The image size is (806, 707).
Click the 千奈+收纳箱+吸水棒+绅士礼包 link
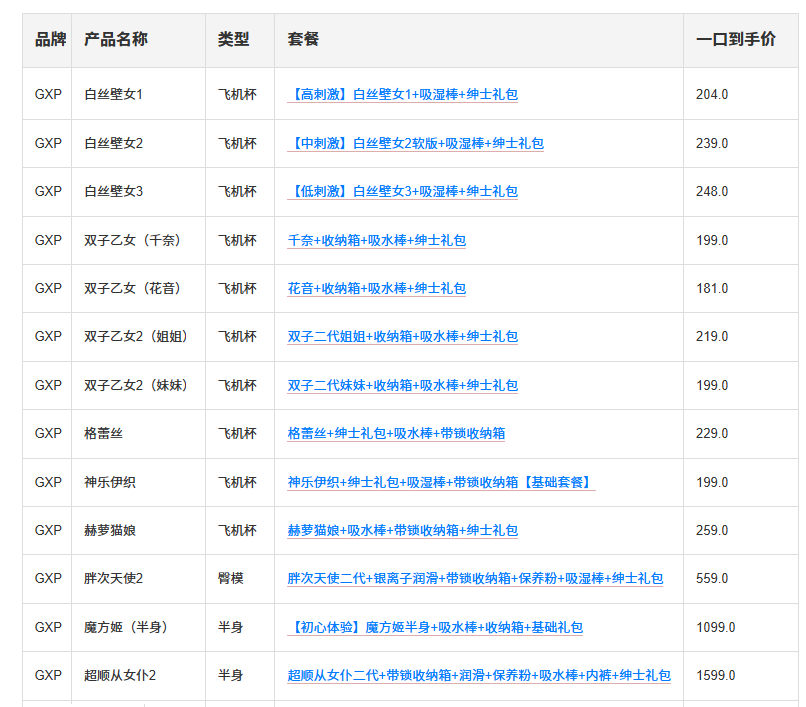pos(376,240)
